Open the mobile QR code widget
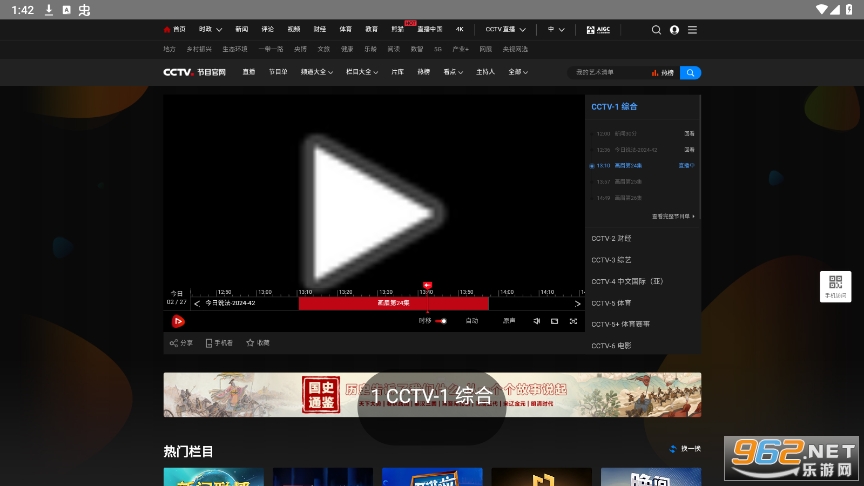Screen dimensions: 864x486 click(x=835, y=285)
